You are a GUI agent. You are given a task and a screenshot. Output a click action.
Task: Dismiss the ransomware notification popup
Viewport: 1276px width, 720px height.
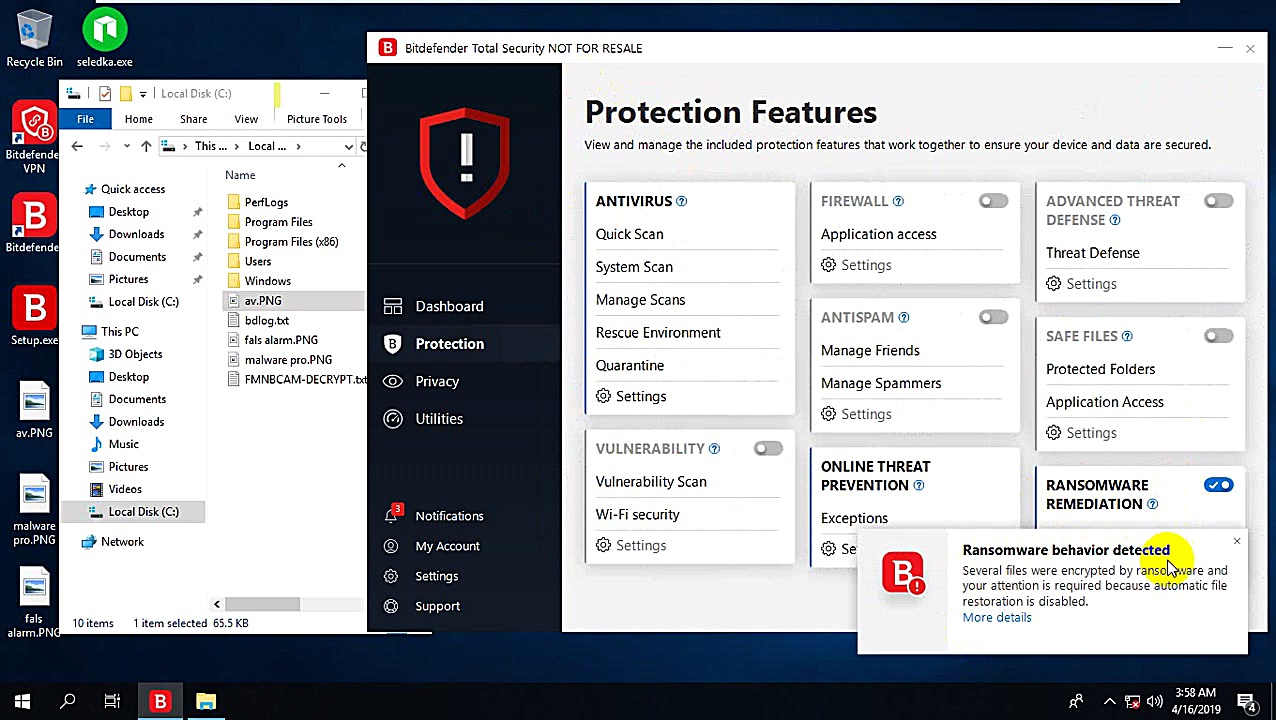click(1237, 541)
